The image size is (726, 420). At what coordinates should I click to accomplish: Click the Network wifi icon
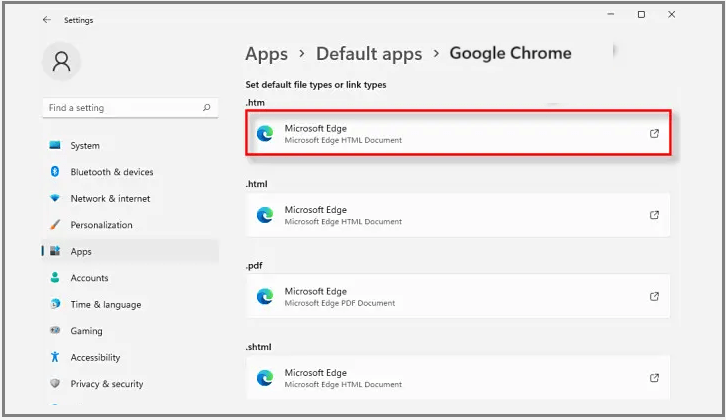pyautogui.click(x=55, y=198)
